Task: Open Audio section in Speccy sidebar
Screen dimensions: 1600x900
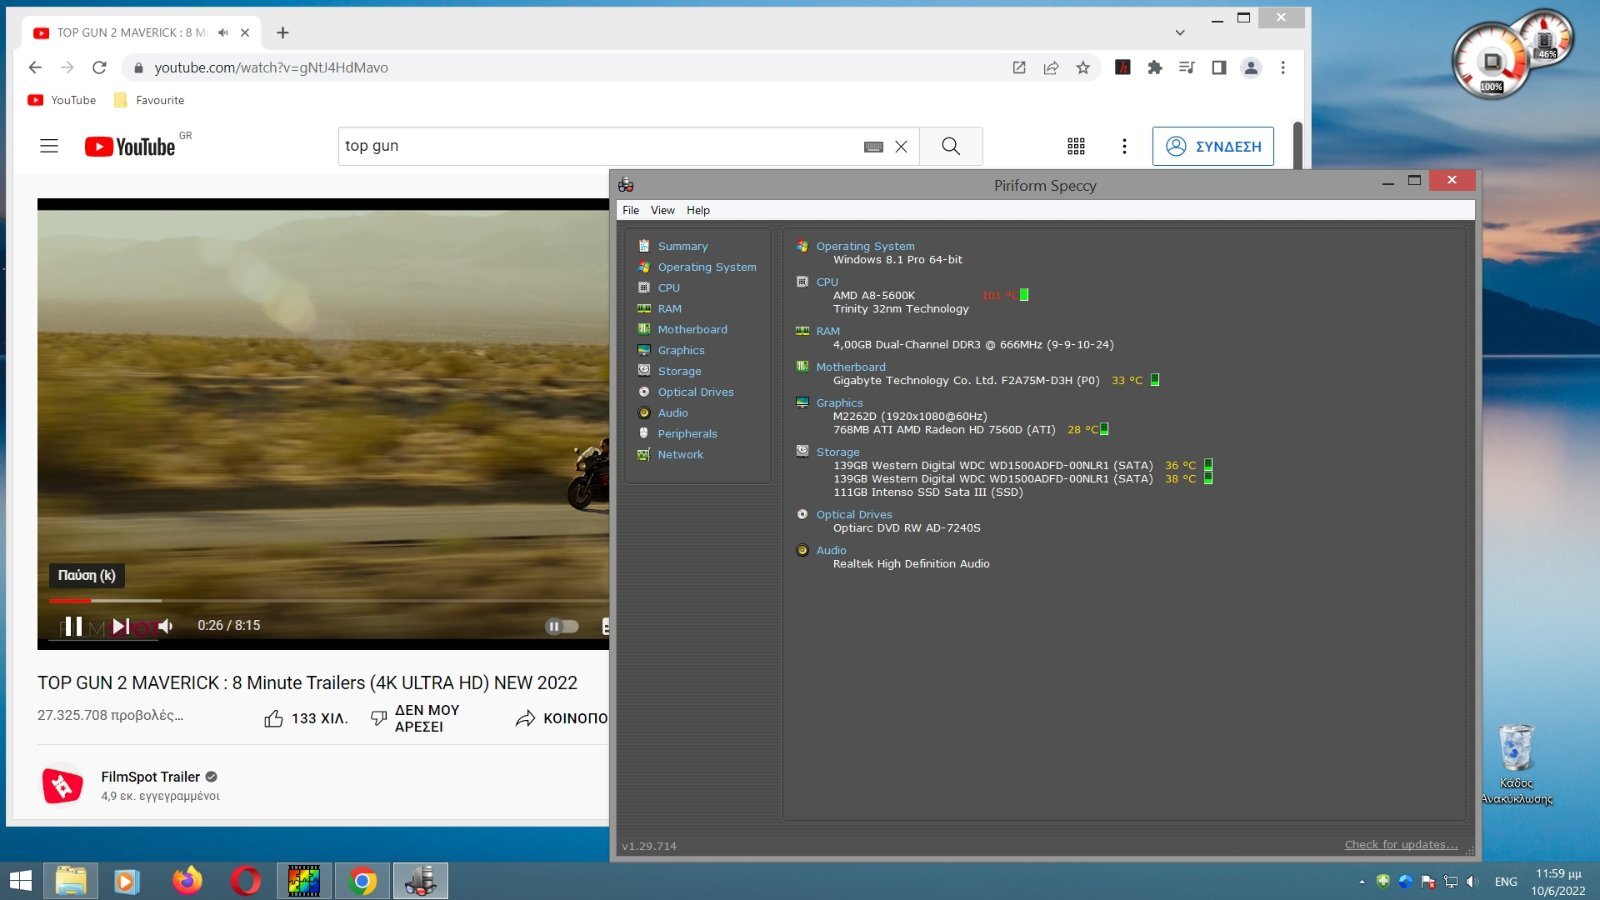Action: click(x=672, y=413)
